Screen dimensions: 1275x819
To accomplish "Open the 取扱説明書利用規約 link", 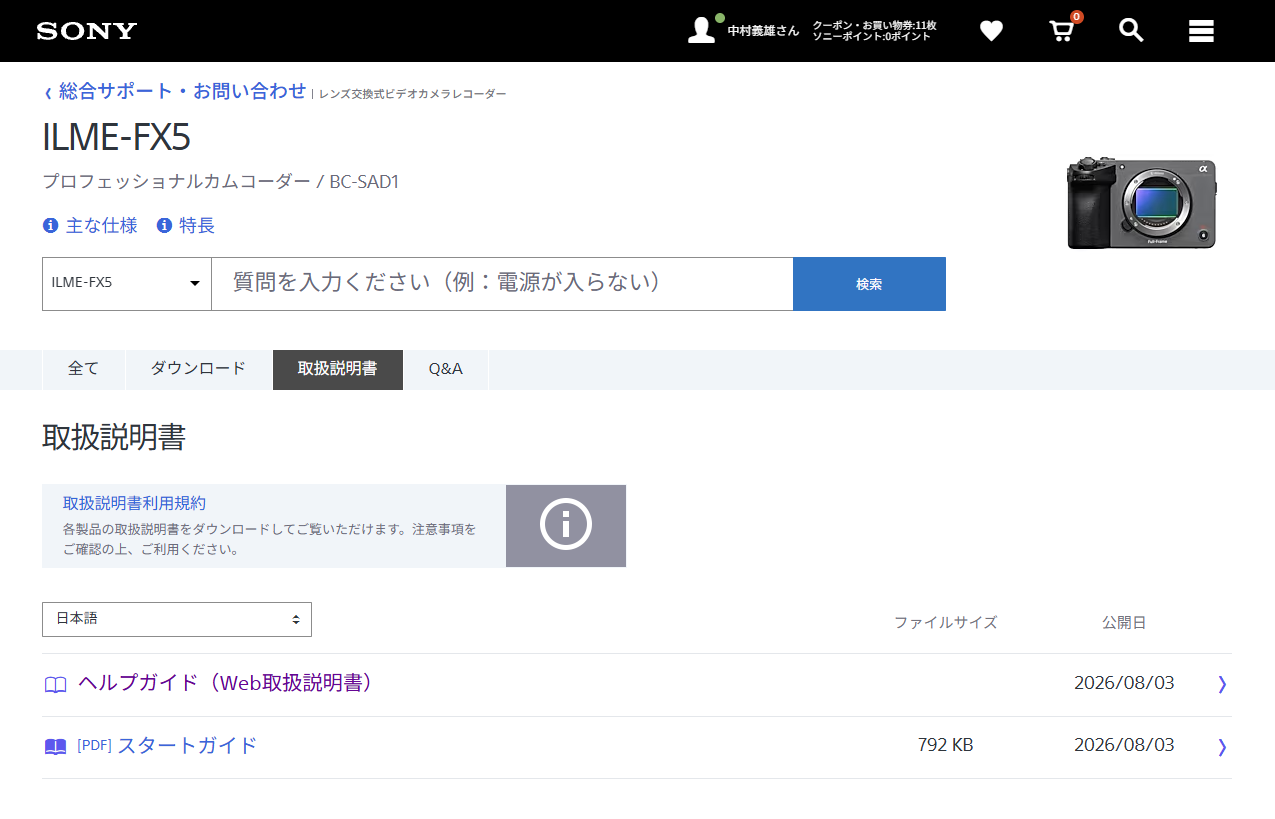I will (x=135, y=503).
